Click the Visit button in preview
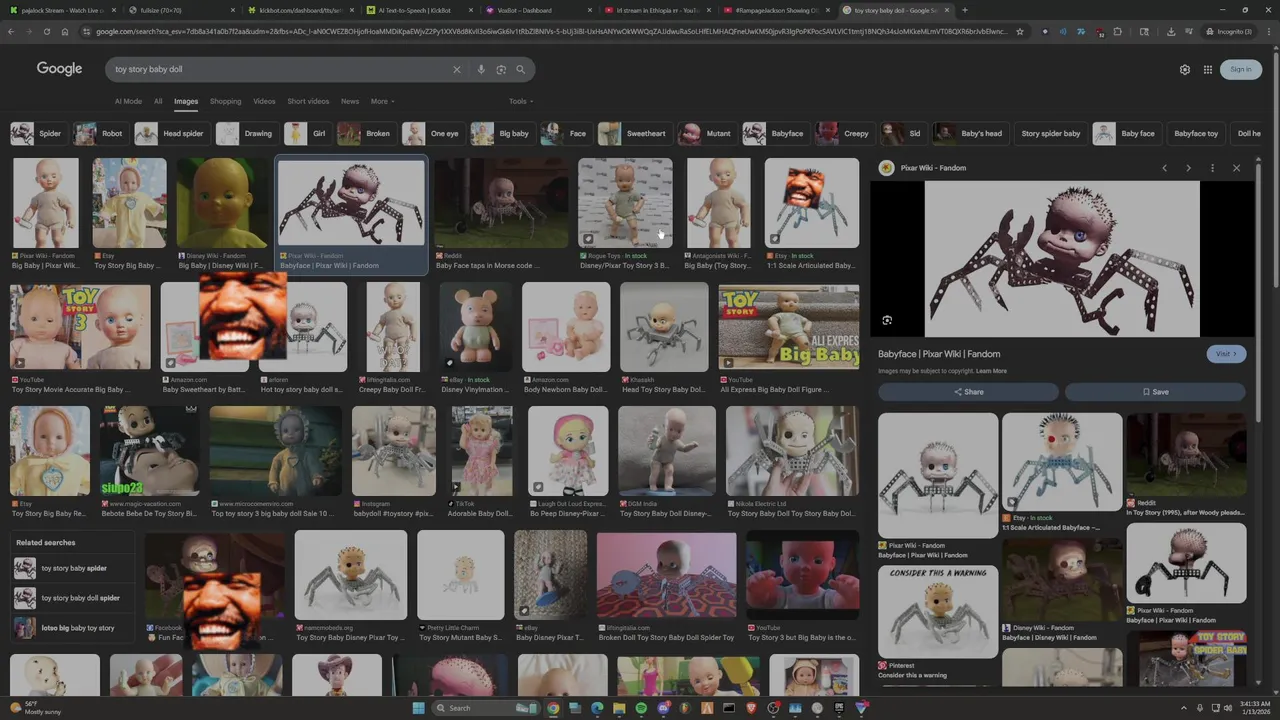This screenshot has height=720, width=1280. point(1226,354)
